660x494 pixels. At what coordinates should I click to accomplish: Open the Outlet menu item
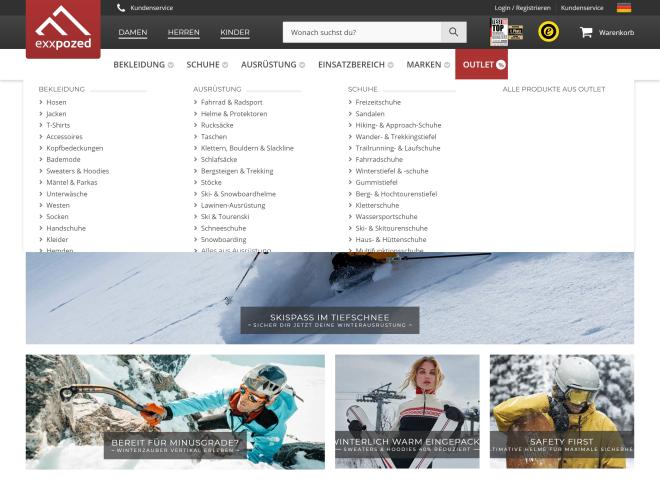pos(482,64)
